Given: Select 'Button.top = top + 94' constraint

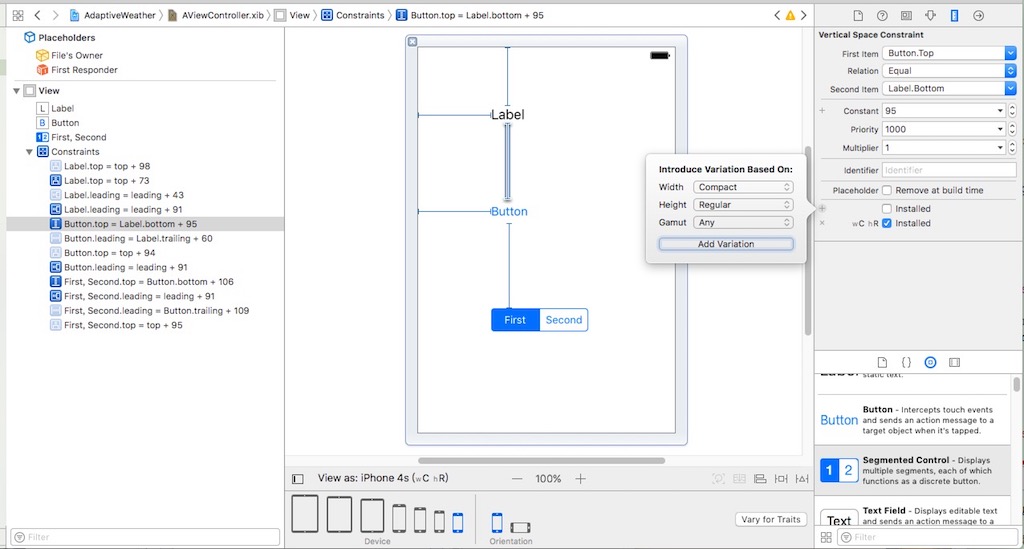Looking at the screenshot, I should [110, 253].
